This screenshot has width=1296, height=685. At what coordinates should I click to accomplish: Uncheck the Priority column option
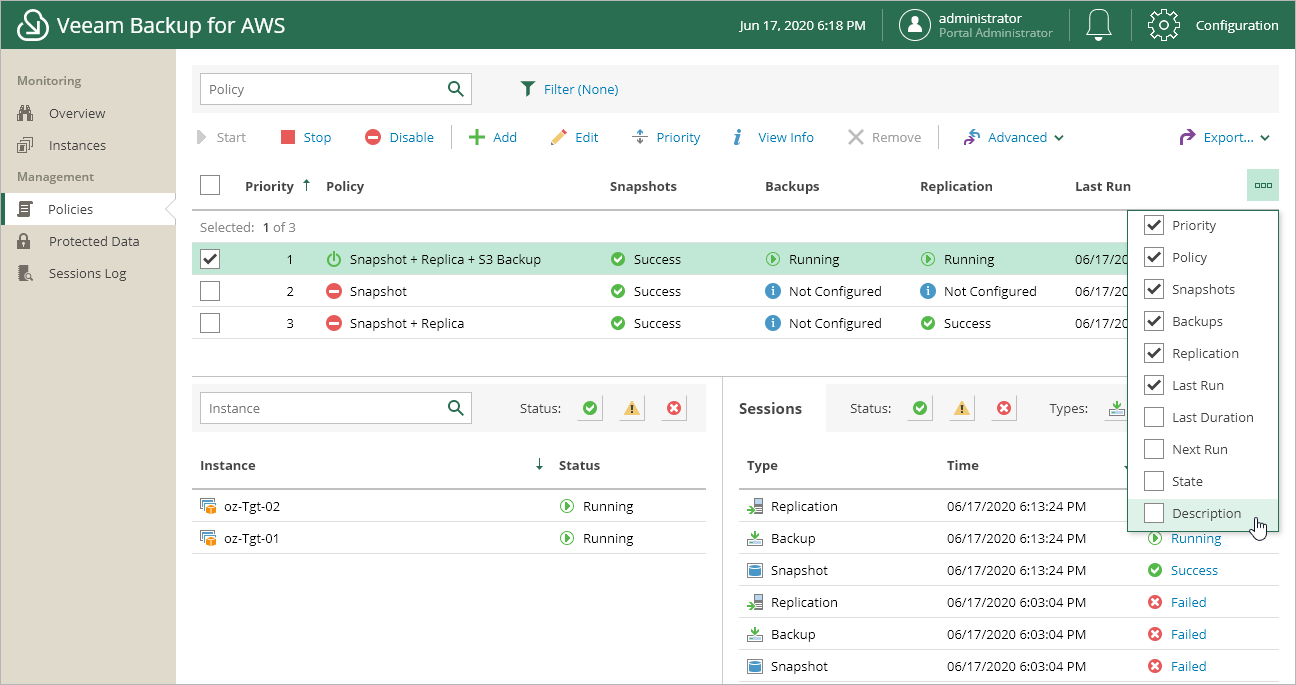coord(1154,225)
